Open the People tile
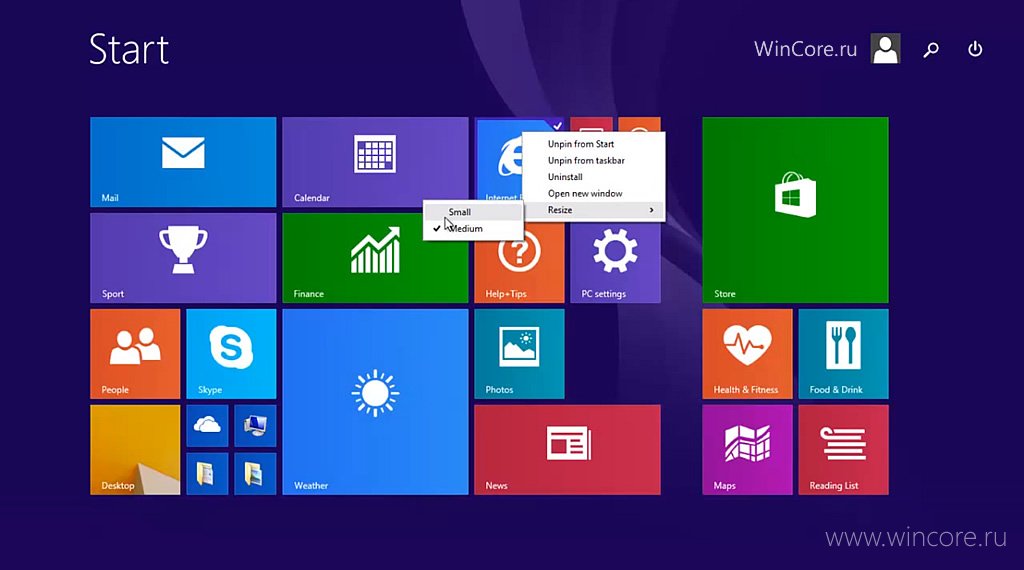 [x=135, y=354]
